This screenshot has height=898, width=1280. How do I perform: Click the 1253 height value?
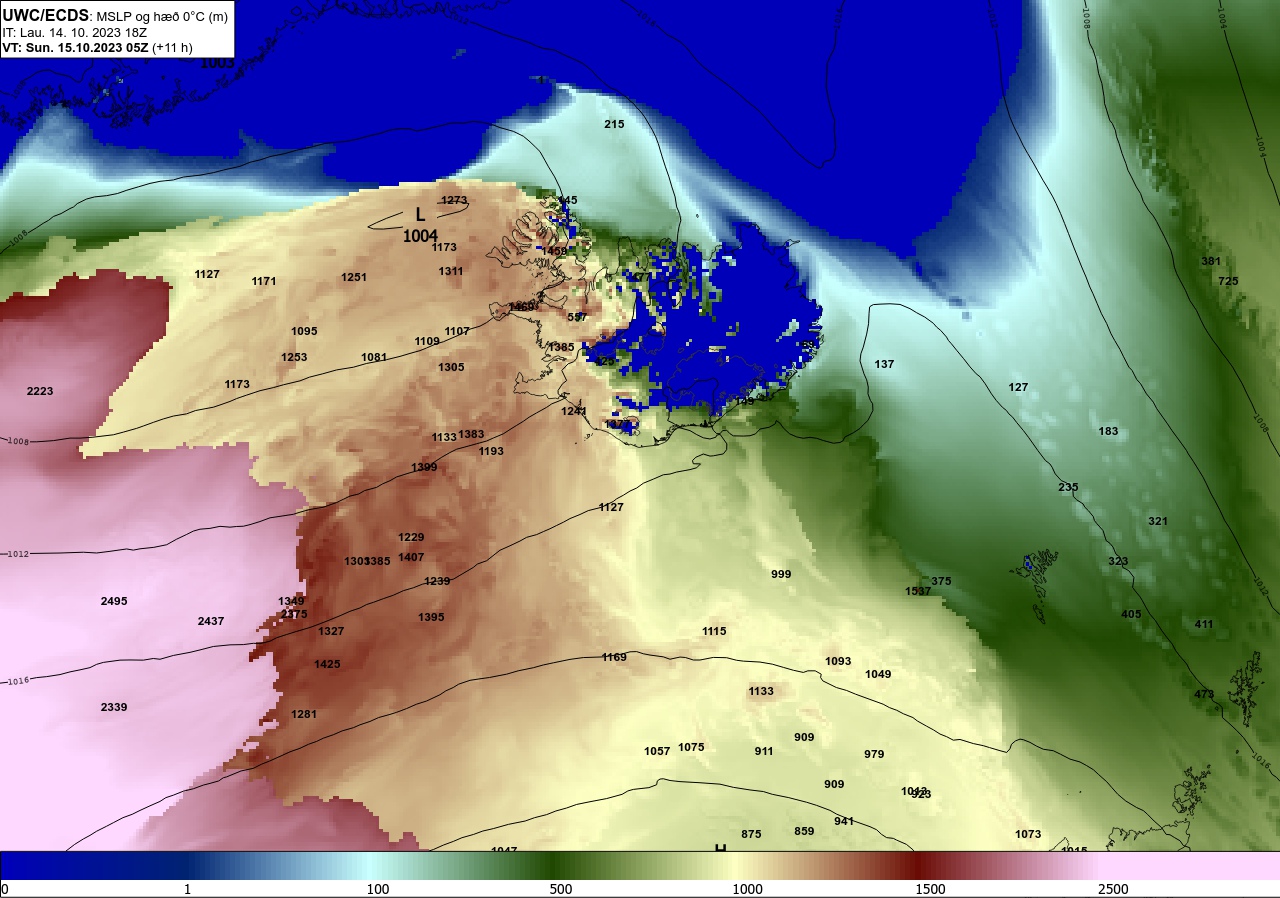[x=294, y=357]
